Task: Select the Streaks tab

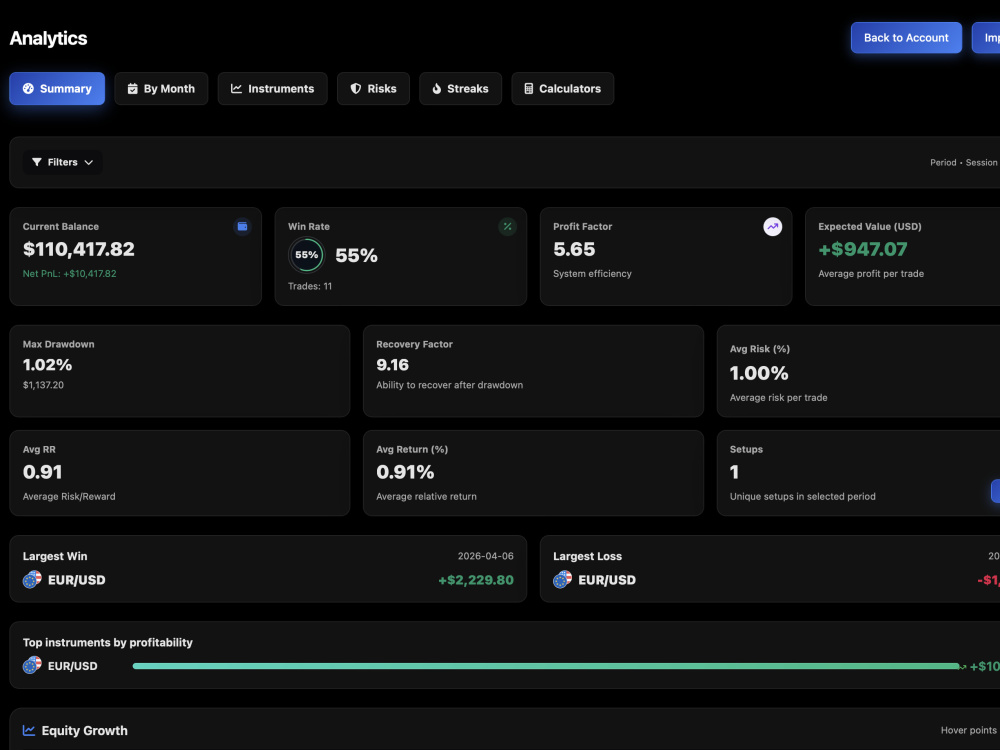Action: click(x=460, y=89)
